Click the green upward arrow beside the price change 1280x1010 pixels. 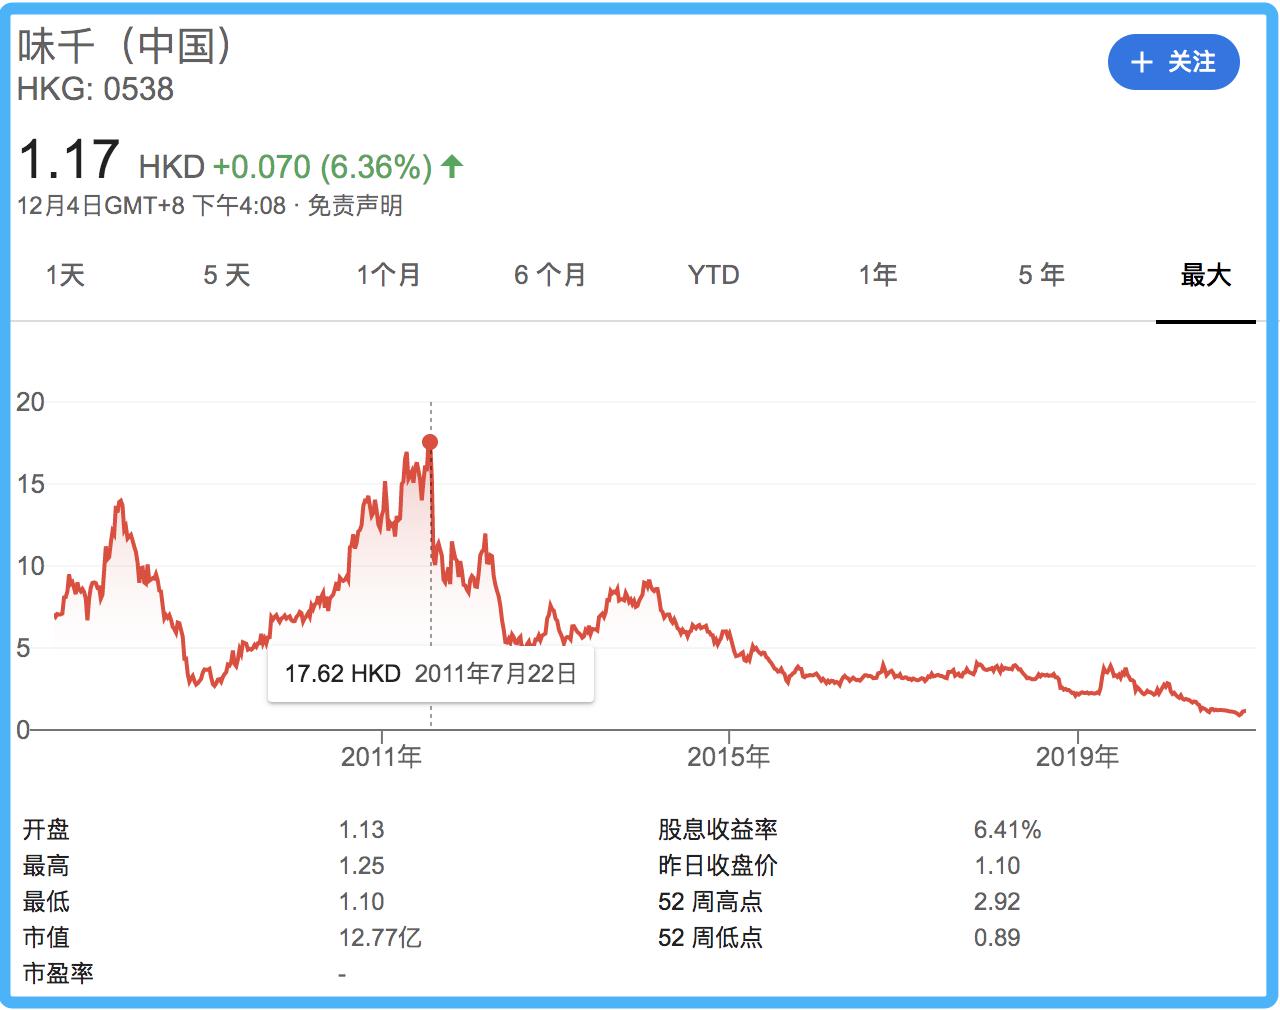tap(452, 166)
